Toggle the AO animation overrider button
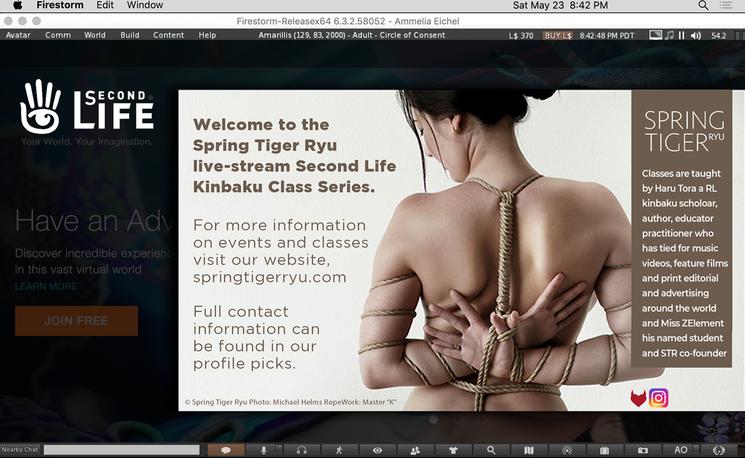 [x=680, y=450]
